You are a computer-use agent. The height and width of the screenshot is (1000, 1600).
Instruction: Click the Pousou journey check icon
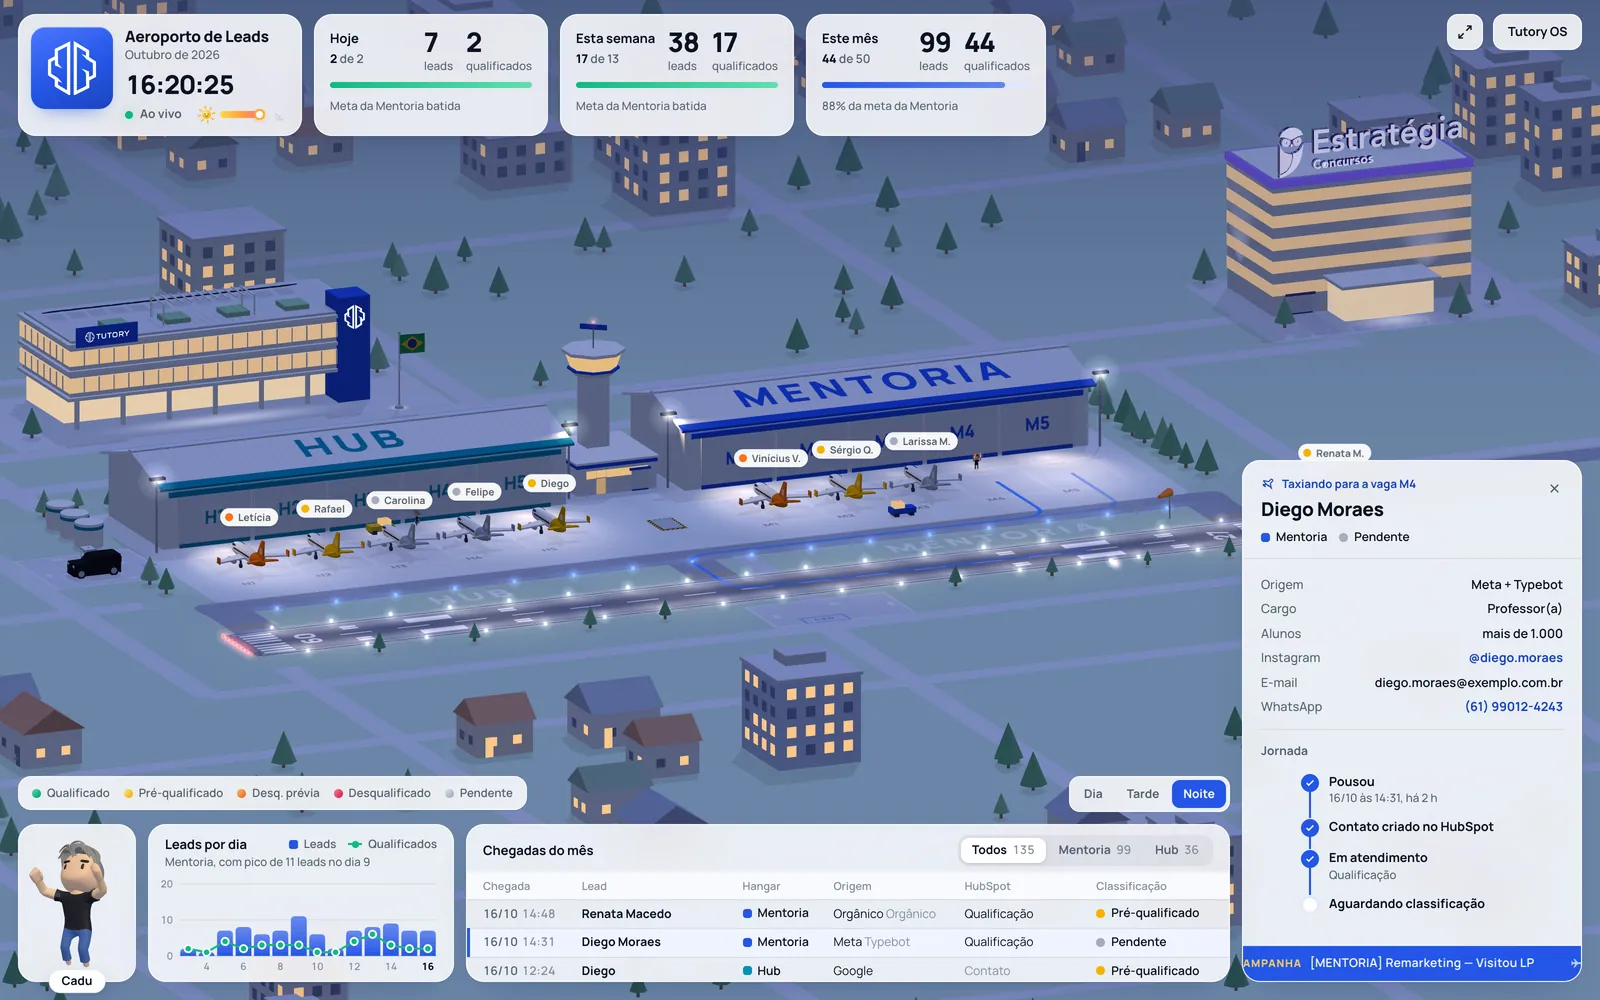(x=1310, y=783)
